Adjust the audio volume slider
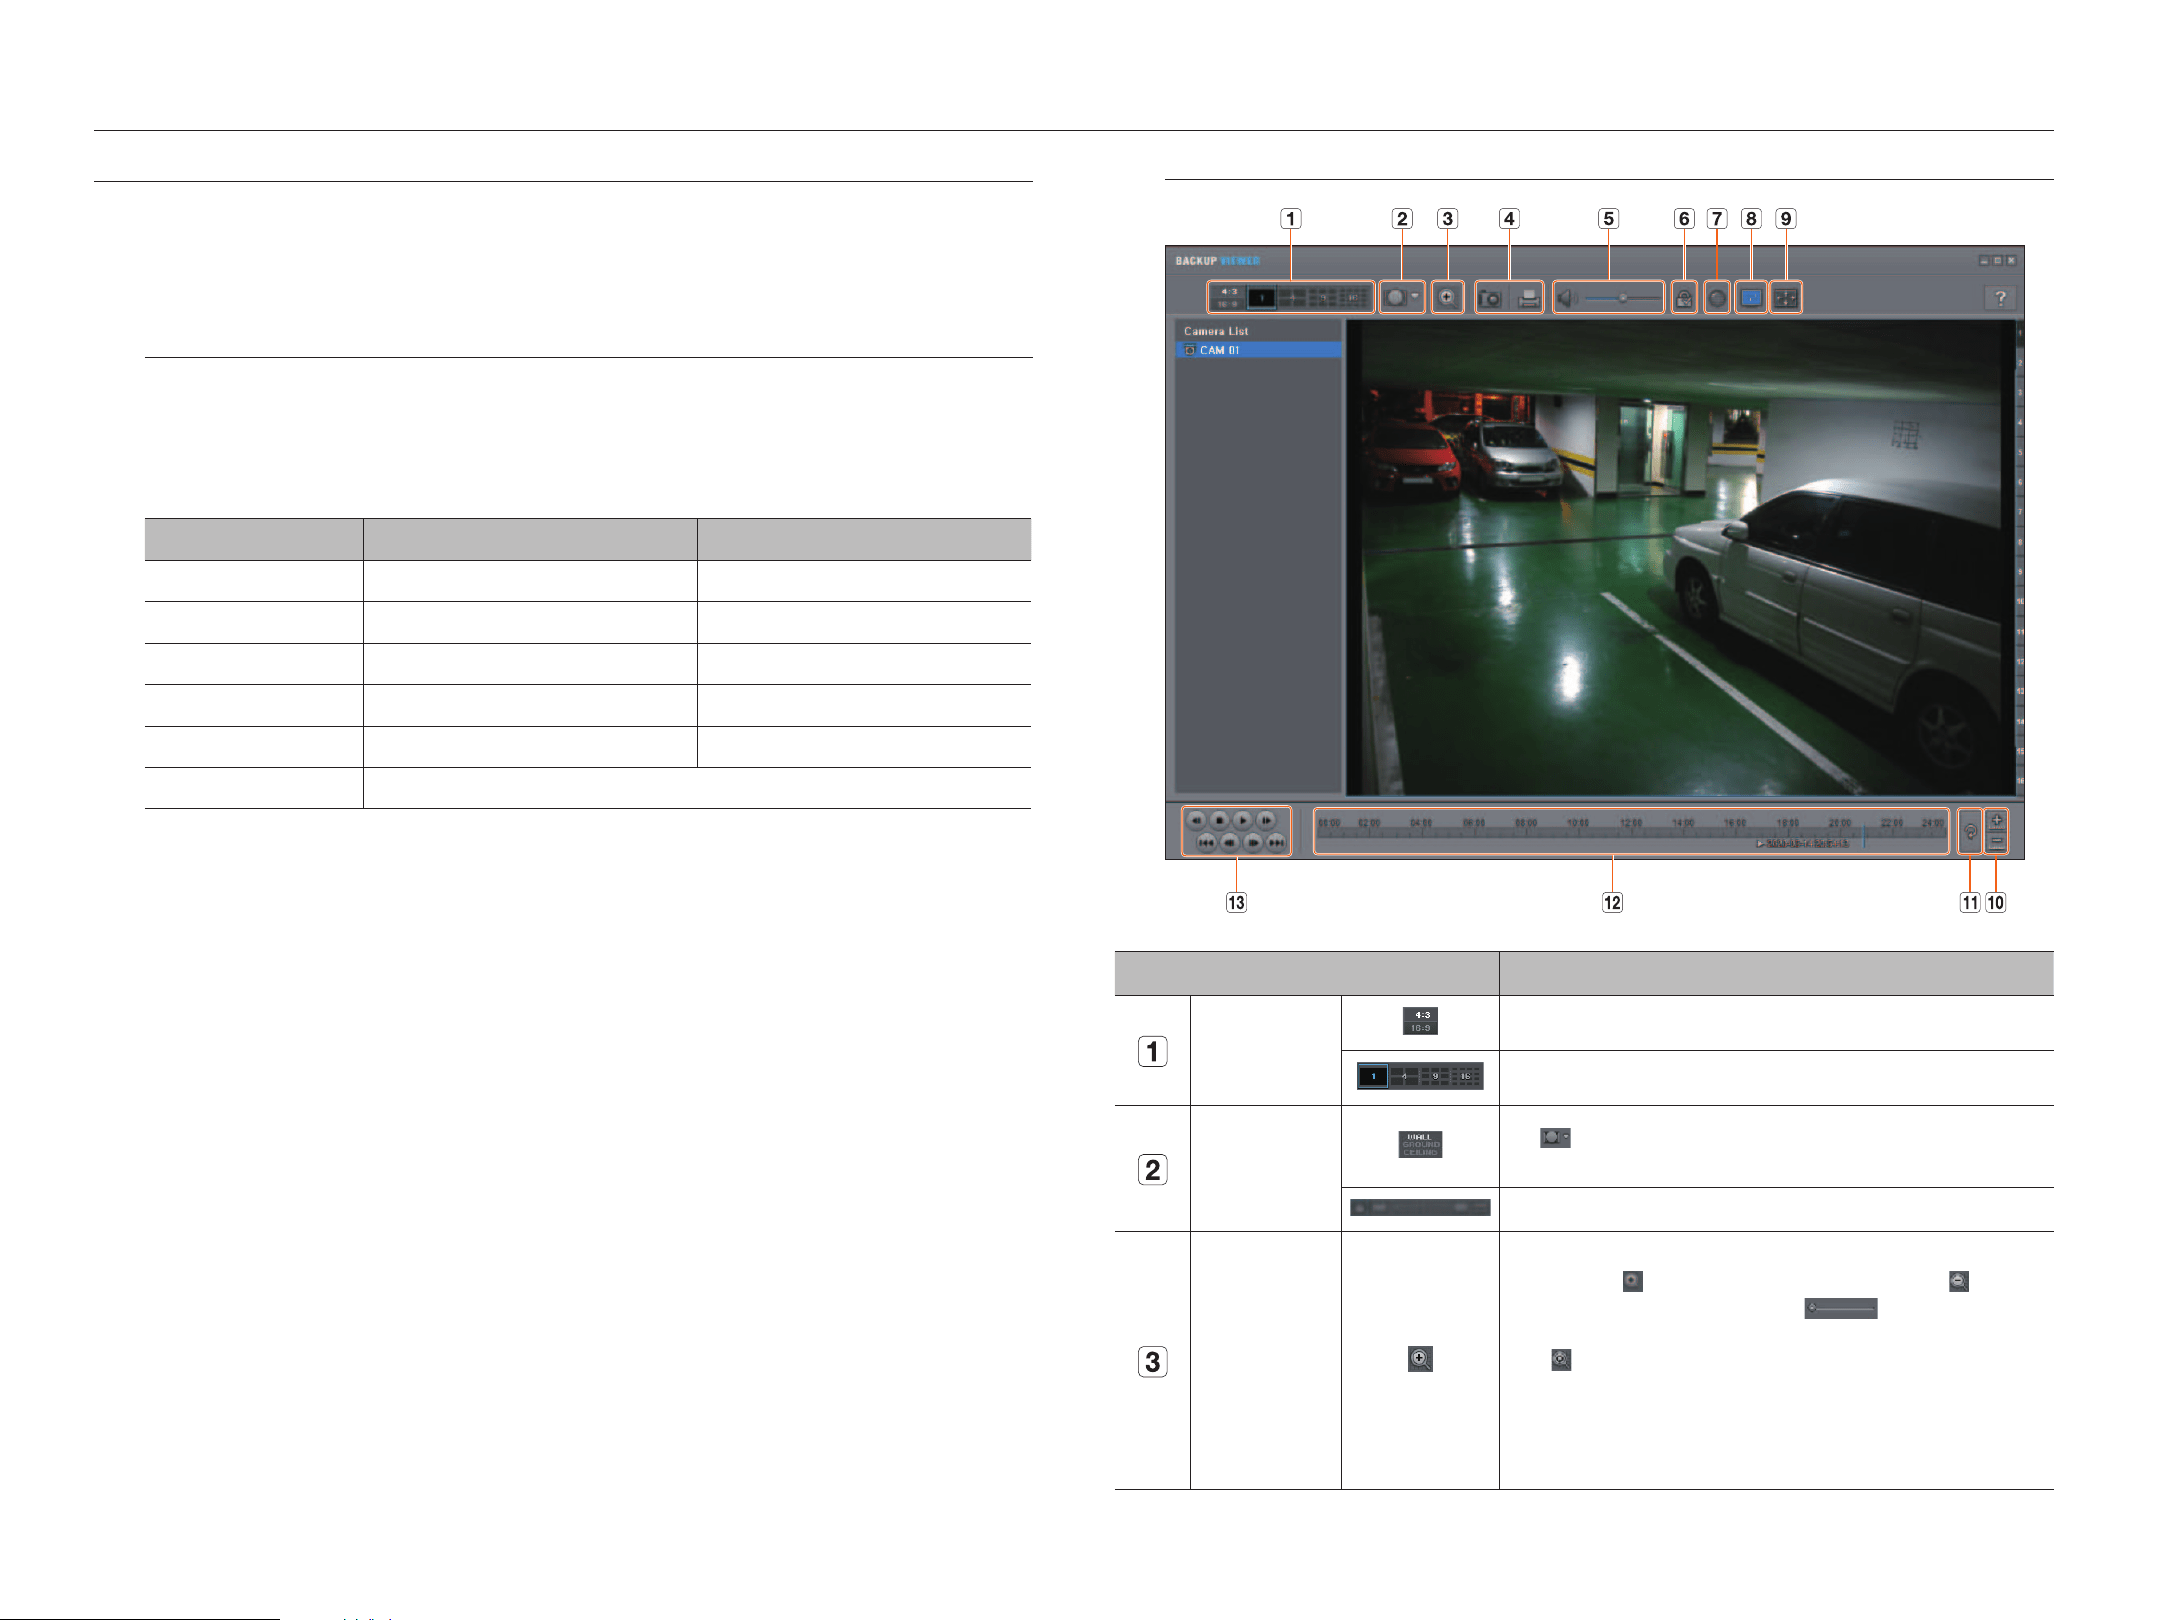The width and height of the screenshot is (2168, 1620). [x=1621, y=298]
